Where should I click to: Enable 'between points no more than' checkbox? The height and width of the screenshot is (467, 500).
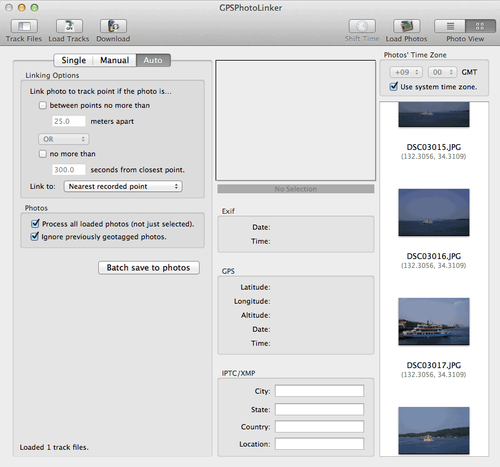[43, 106]
